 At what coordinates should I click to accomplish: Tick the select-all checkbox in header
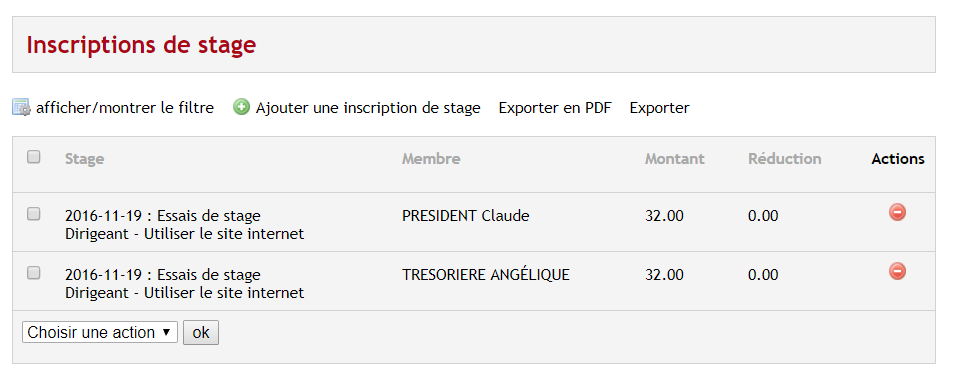click(x=33, y=157)
